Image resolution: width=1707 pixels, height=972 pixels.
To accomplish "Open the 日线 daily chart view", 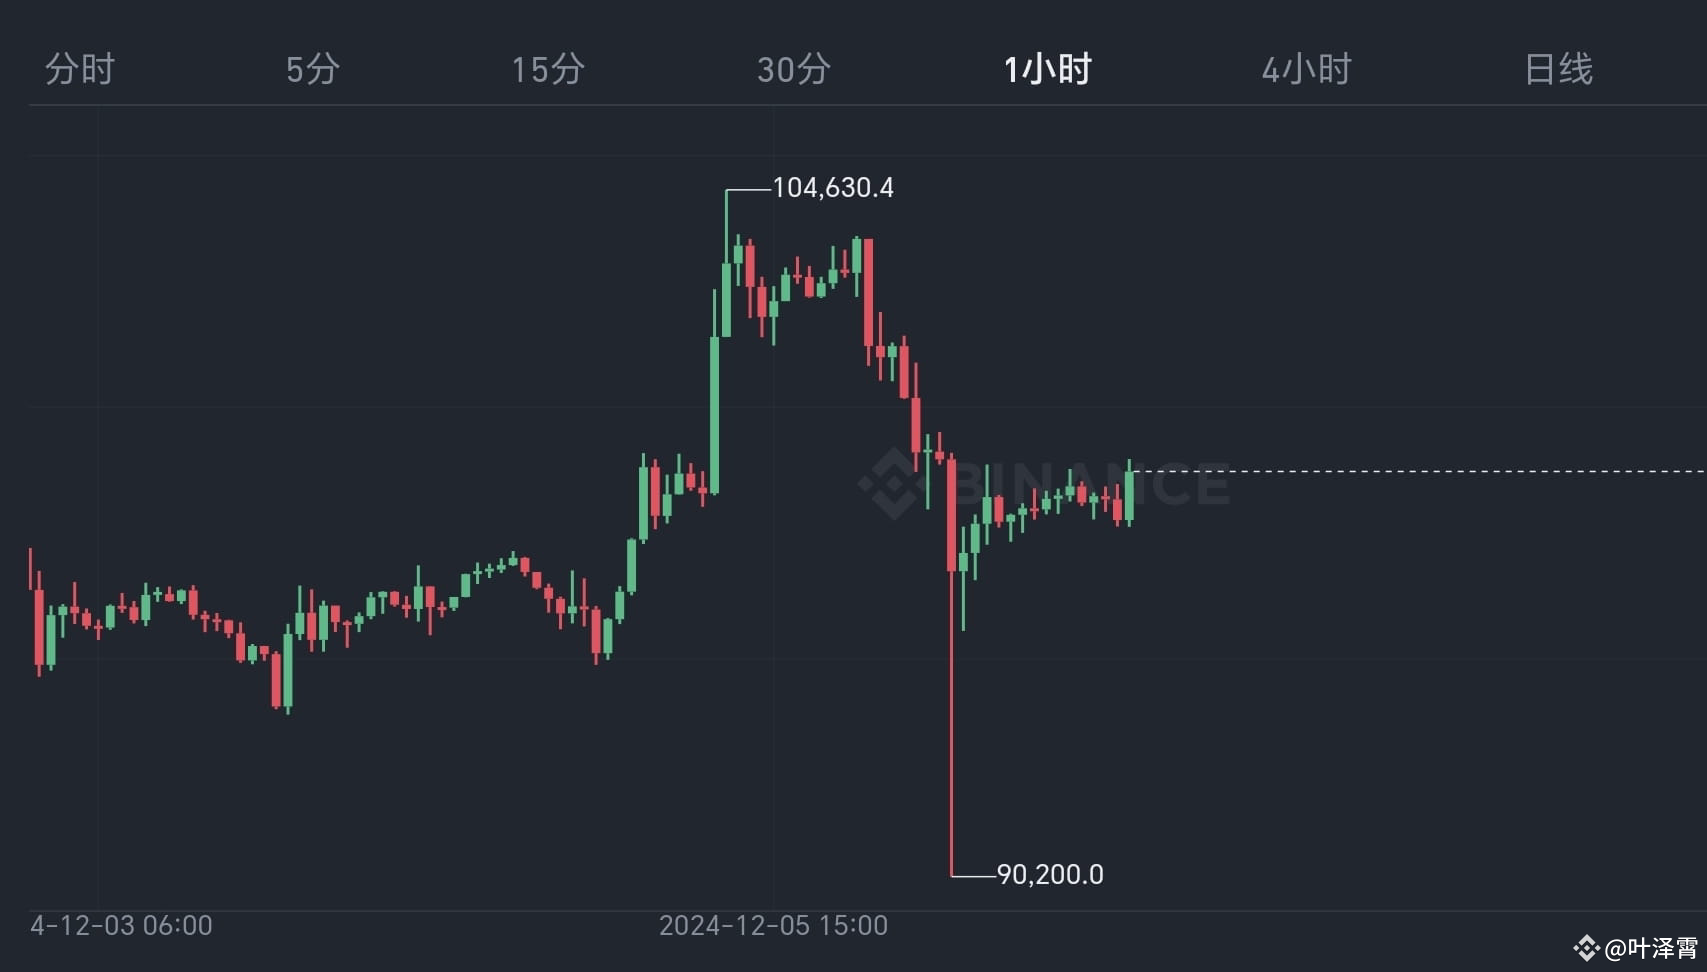I will tap(1558, 69).
